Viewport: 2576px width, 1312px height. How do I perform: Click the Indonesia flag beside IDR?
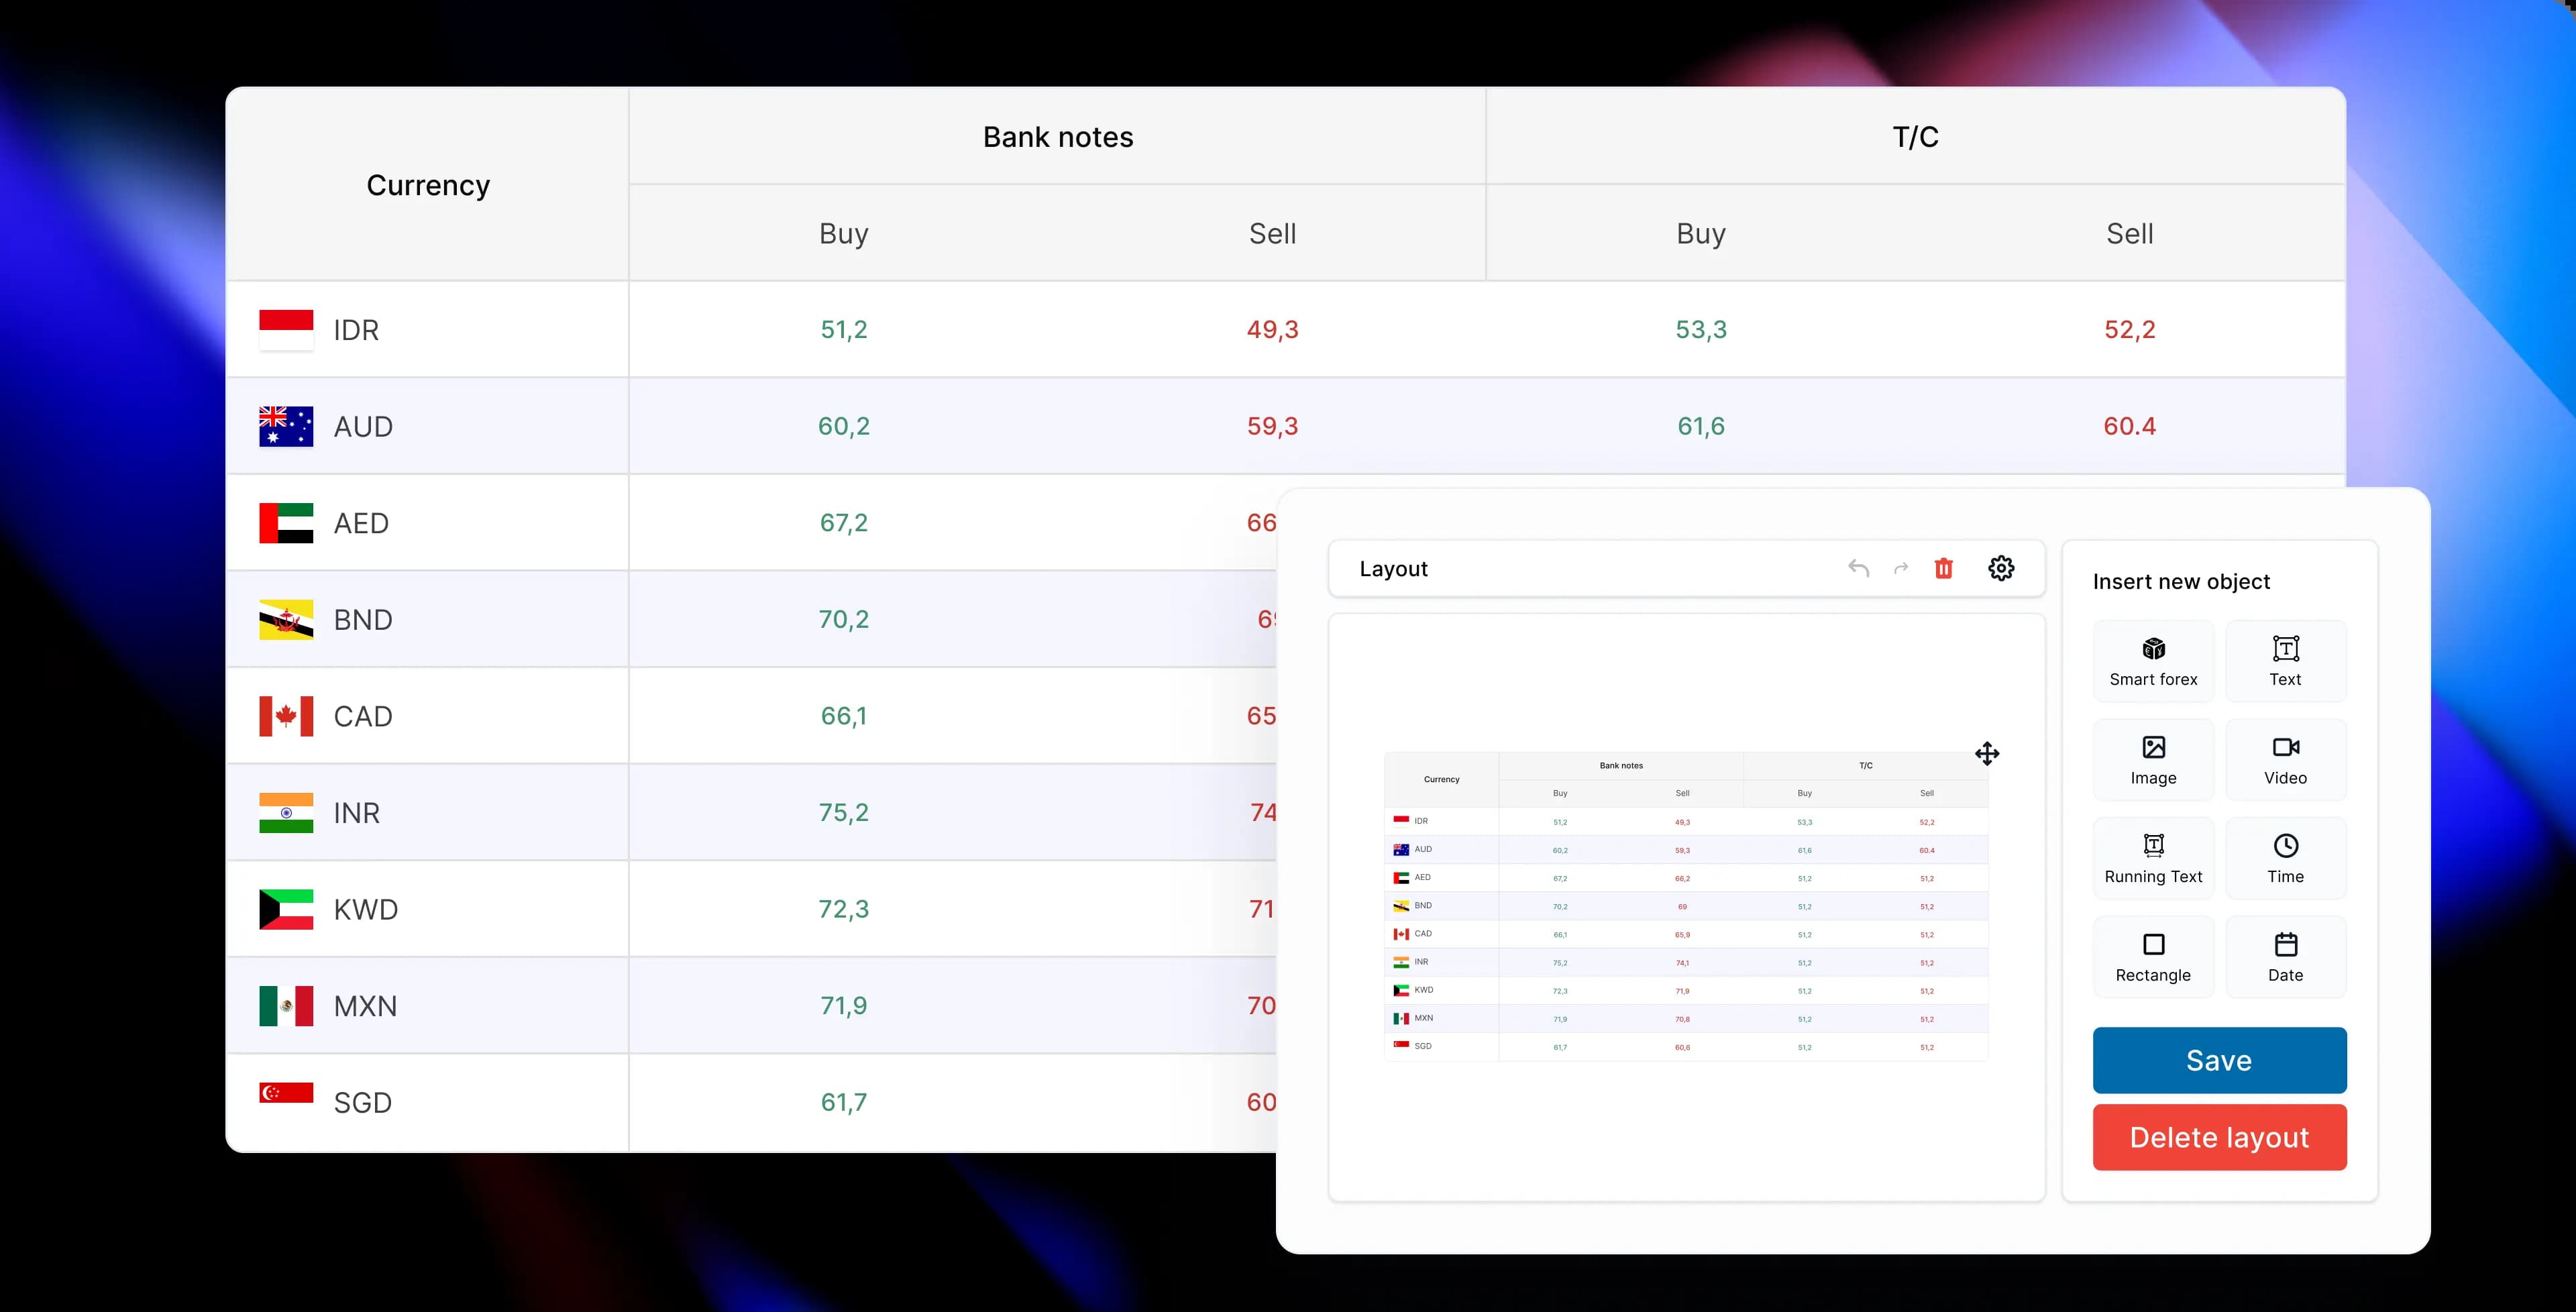click(x=286, y=329)
